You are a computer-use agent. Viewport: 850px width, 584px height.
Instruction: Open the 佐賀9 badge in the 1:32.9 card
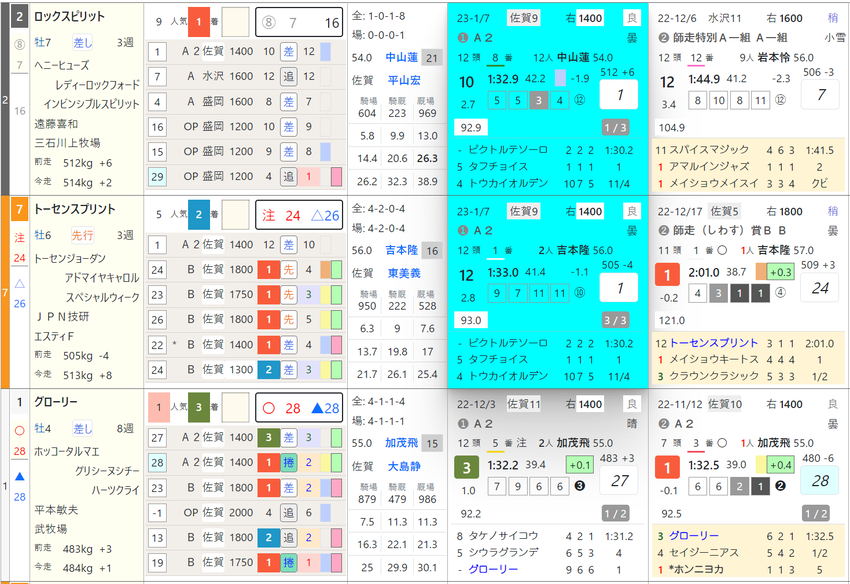tap(524, 18)
